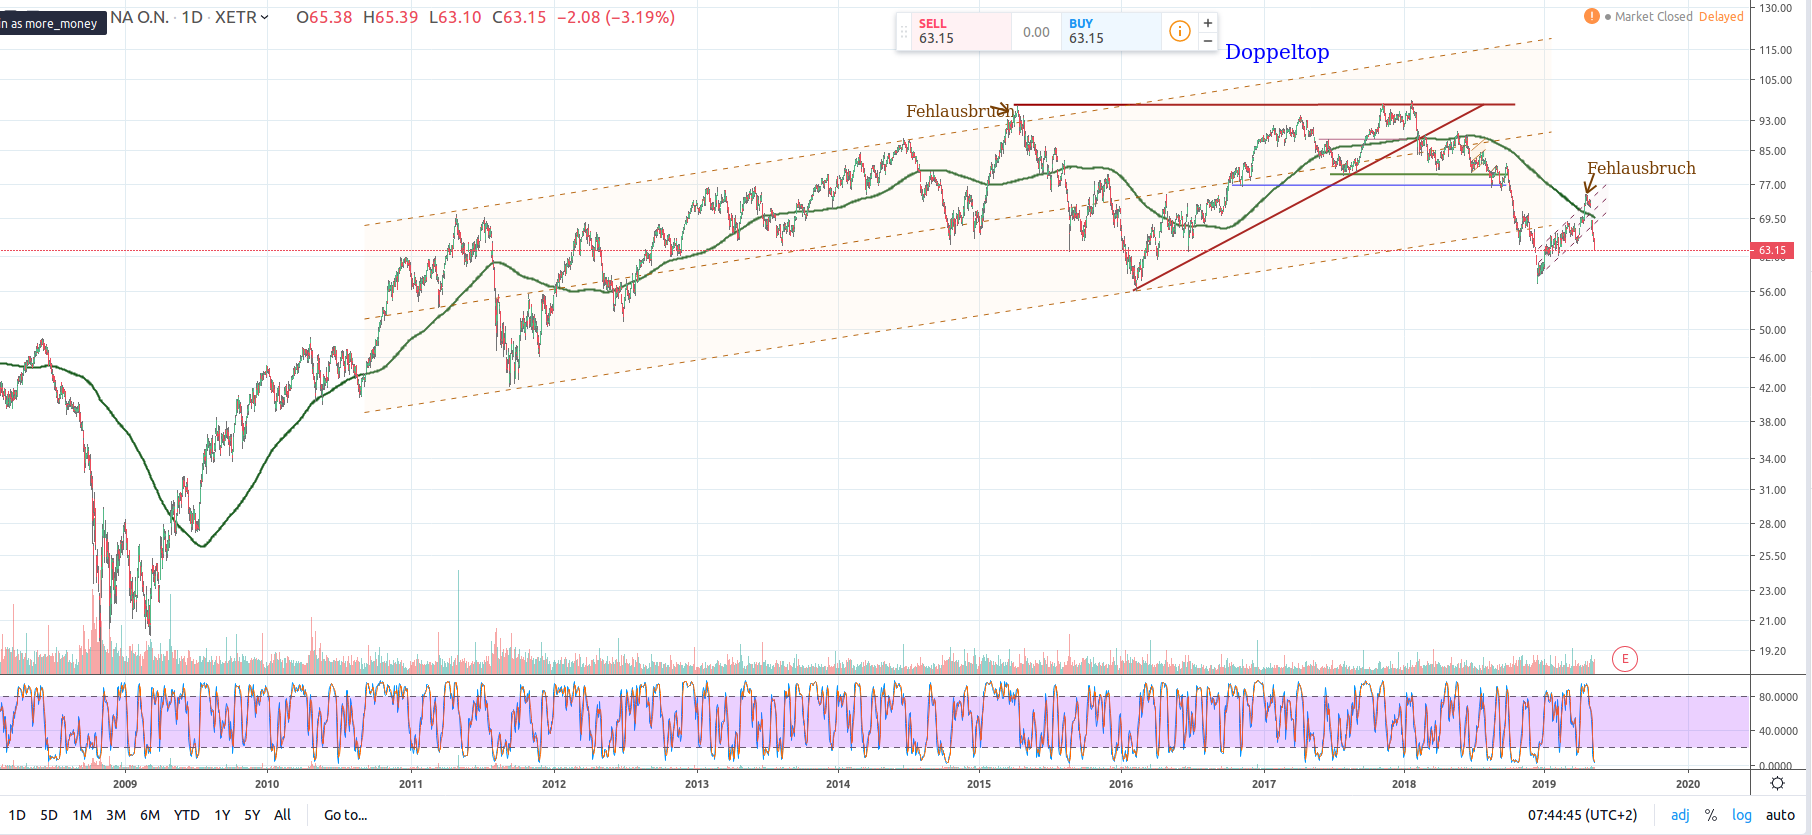Click the earnings E marker

1625,659
